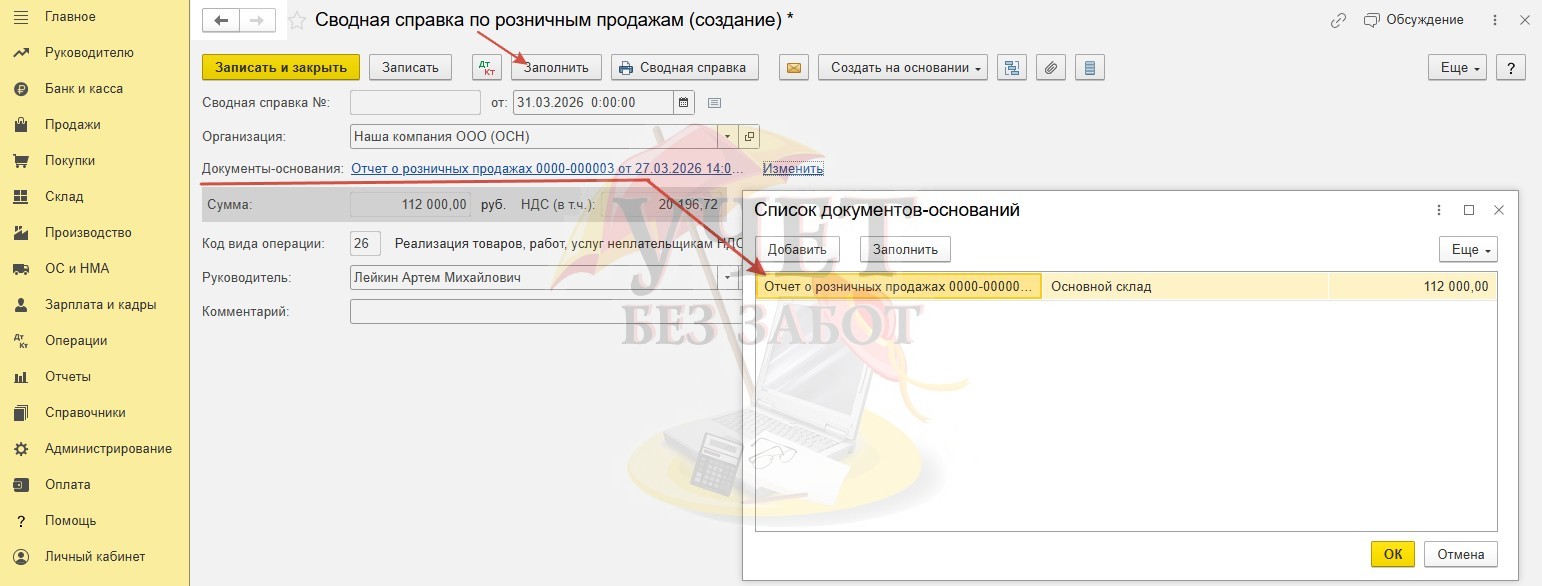Image resolution: width=1542 pixels, height=586 pixels.
Task: Click the Изменить link
Action: [x=793, y=169]
